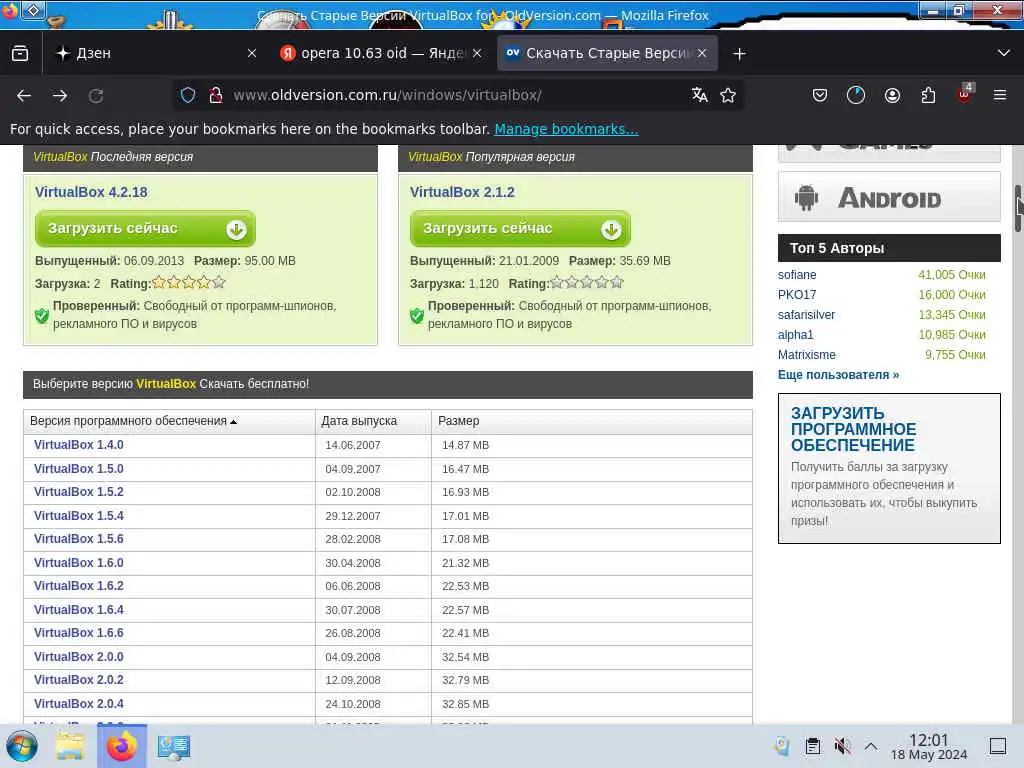The image size is (1024, 768).
Task: Open the network computer taskbar icon
Action: point(174,746)
